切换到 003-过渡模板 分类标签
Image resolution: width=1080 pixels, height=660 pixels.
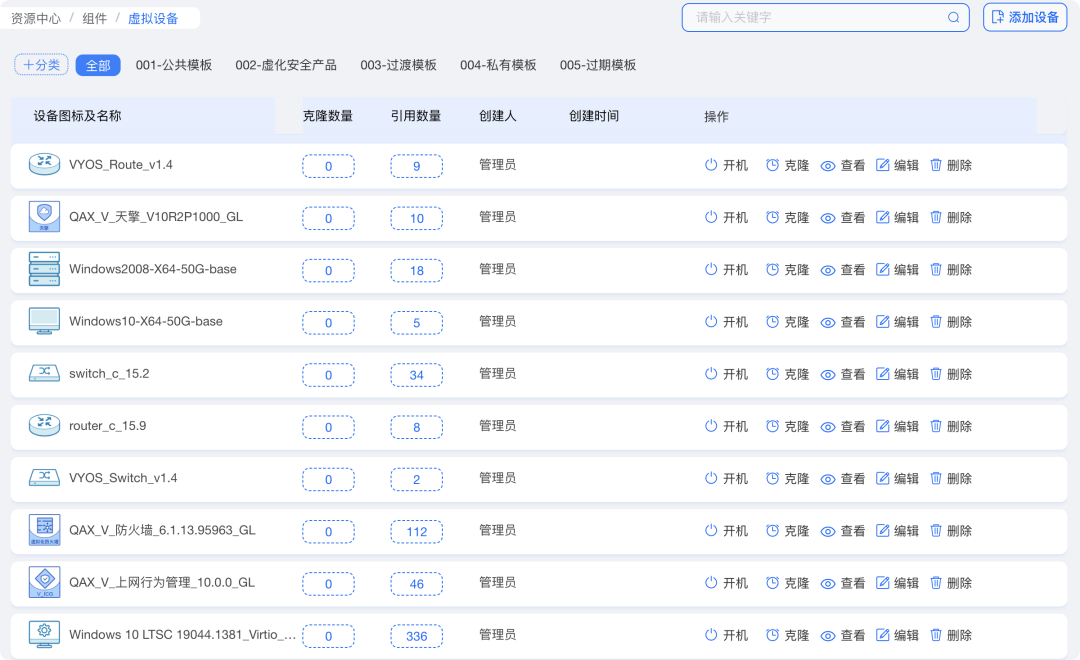(400, 64)
